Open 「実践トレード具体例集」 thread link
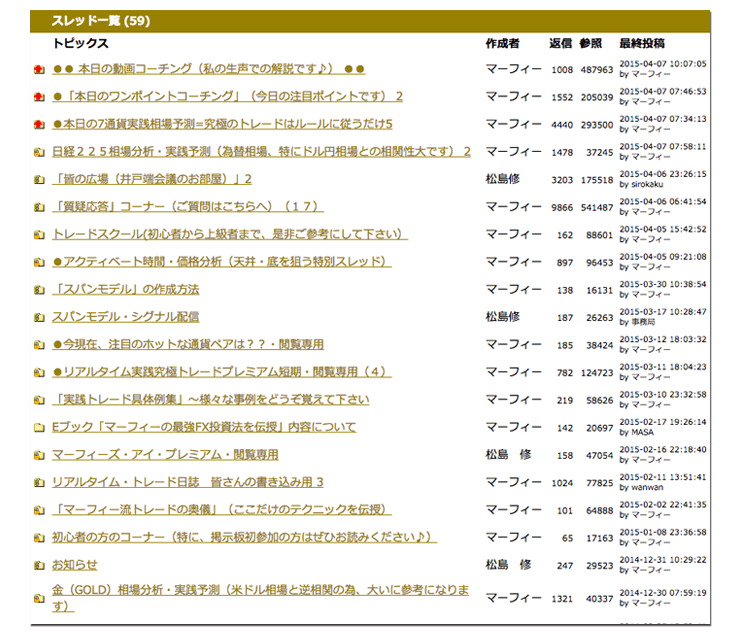Screen dimensions: 740x634 (x=210, y=400)
